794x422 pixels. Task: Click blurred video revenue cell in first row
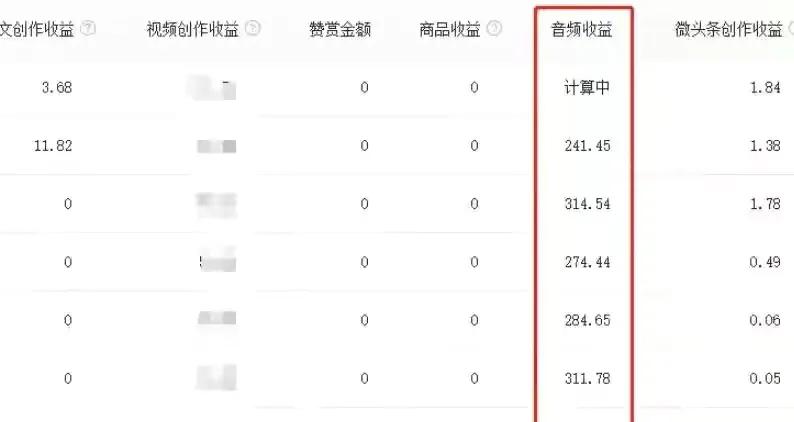point(213,87)
